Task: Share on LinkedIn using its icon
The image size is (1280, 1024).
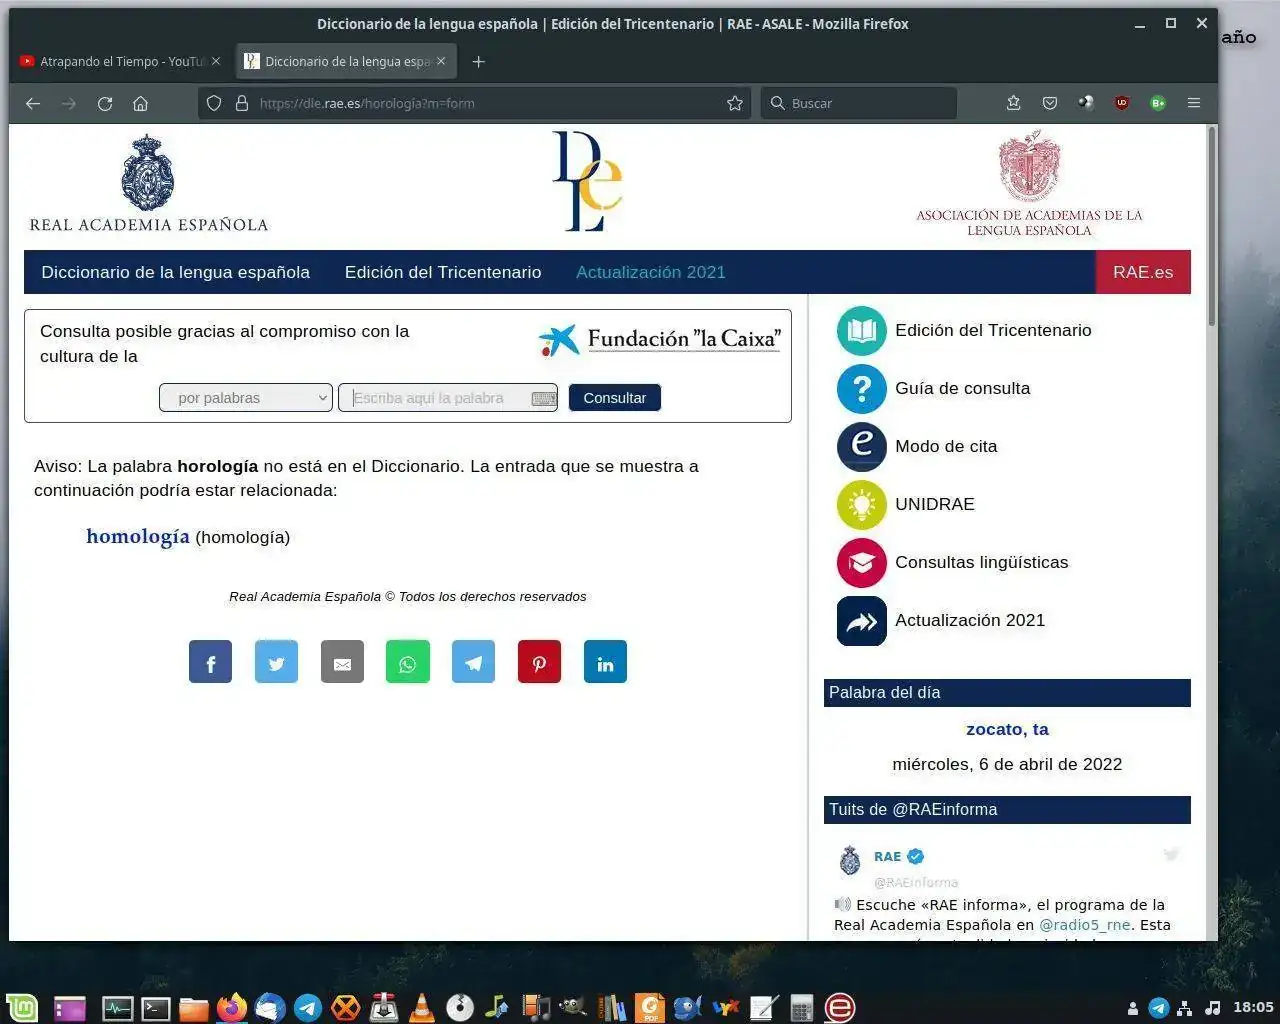Action: [605, 662]
